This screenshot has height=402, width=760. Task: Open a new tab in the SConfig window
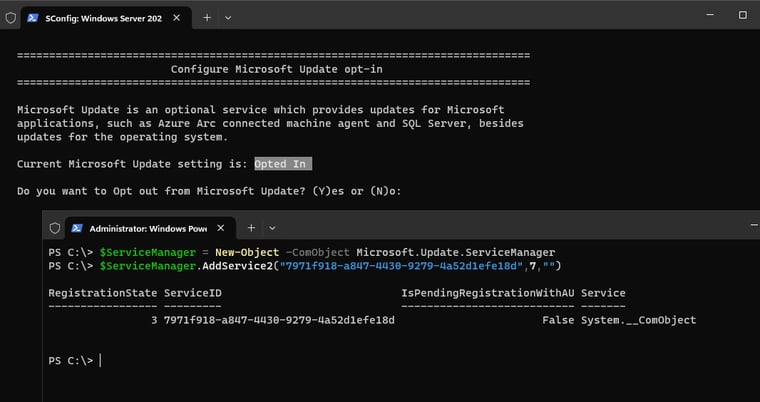point(207,18)
